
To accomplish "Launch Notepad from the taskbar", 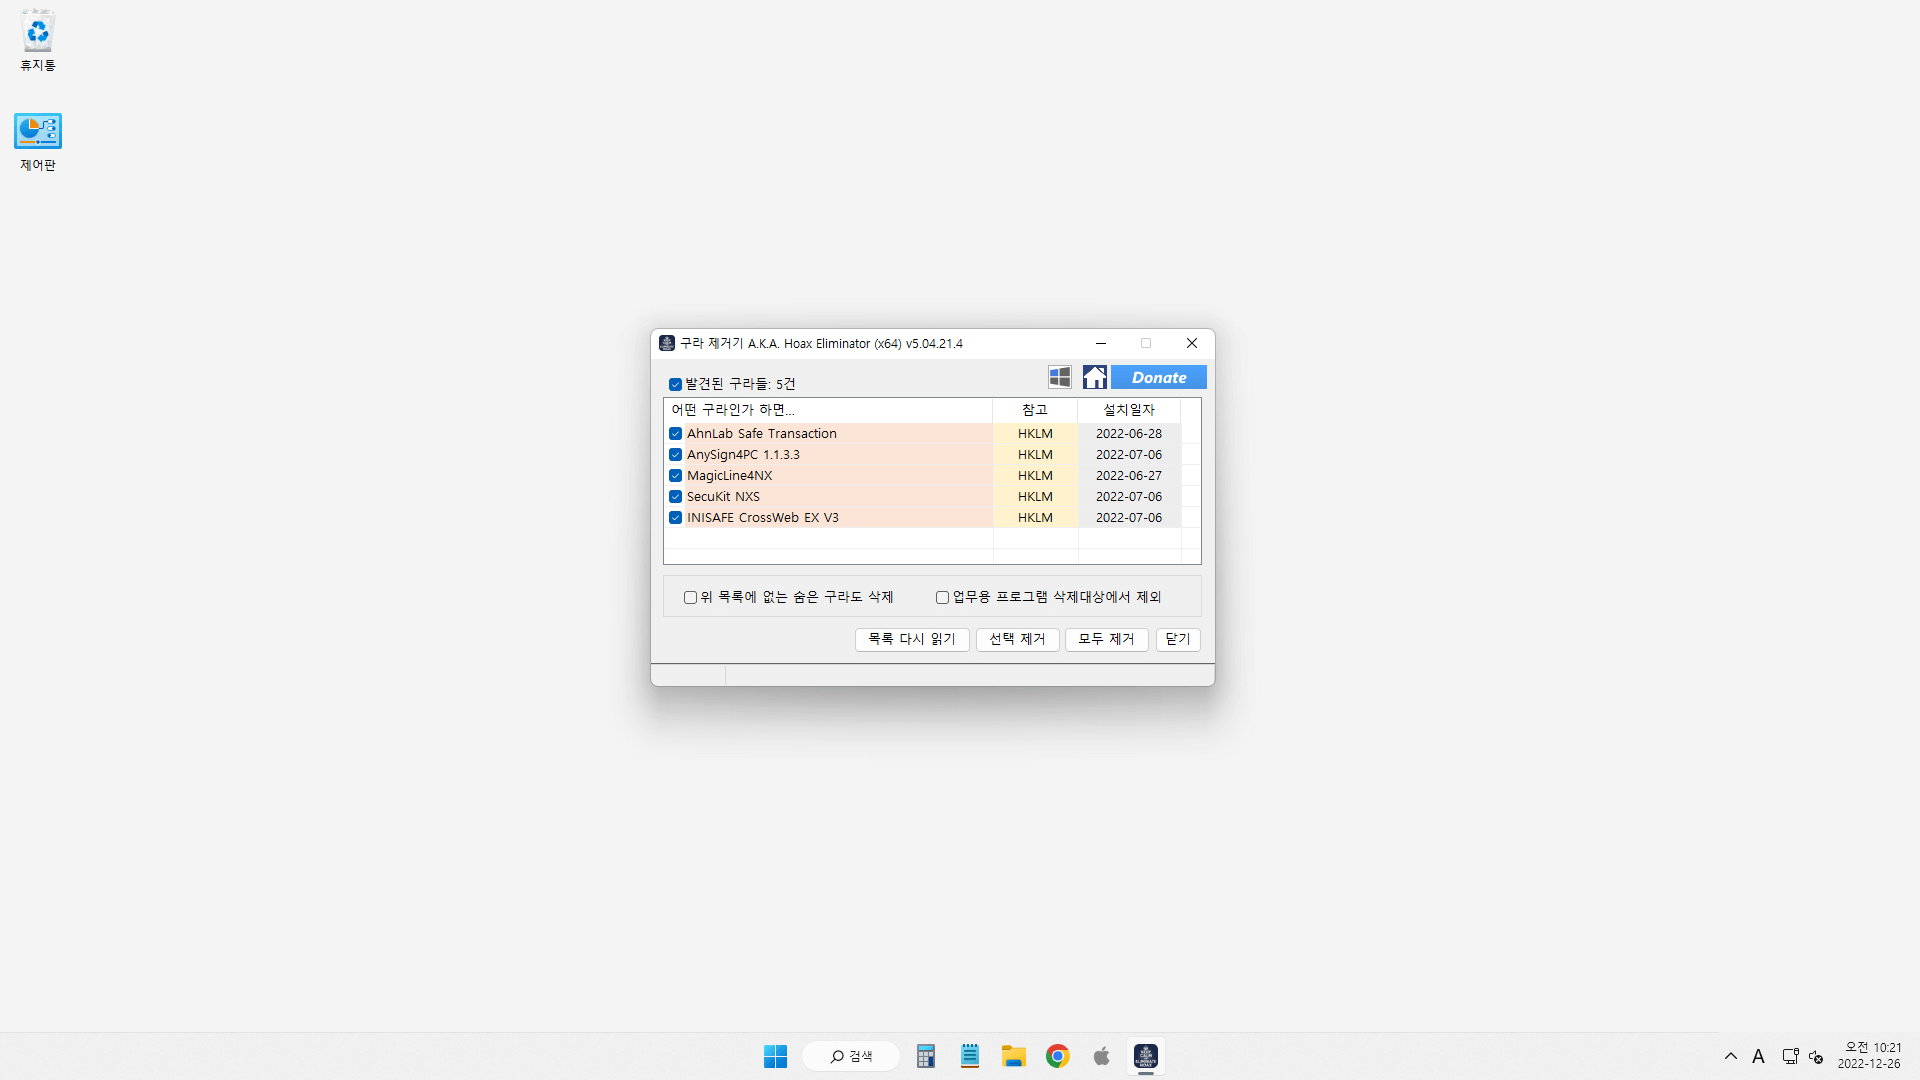I will click(970, 1056).
